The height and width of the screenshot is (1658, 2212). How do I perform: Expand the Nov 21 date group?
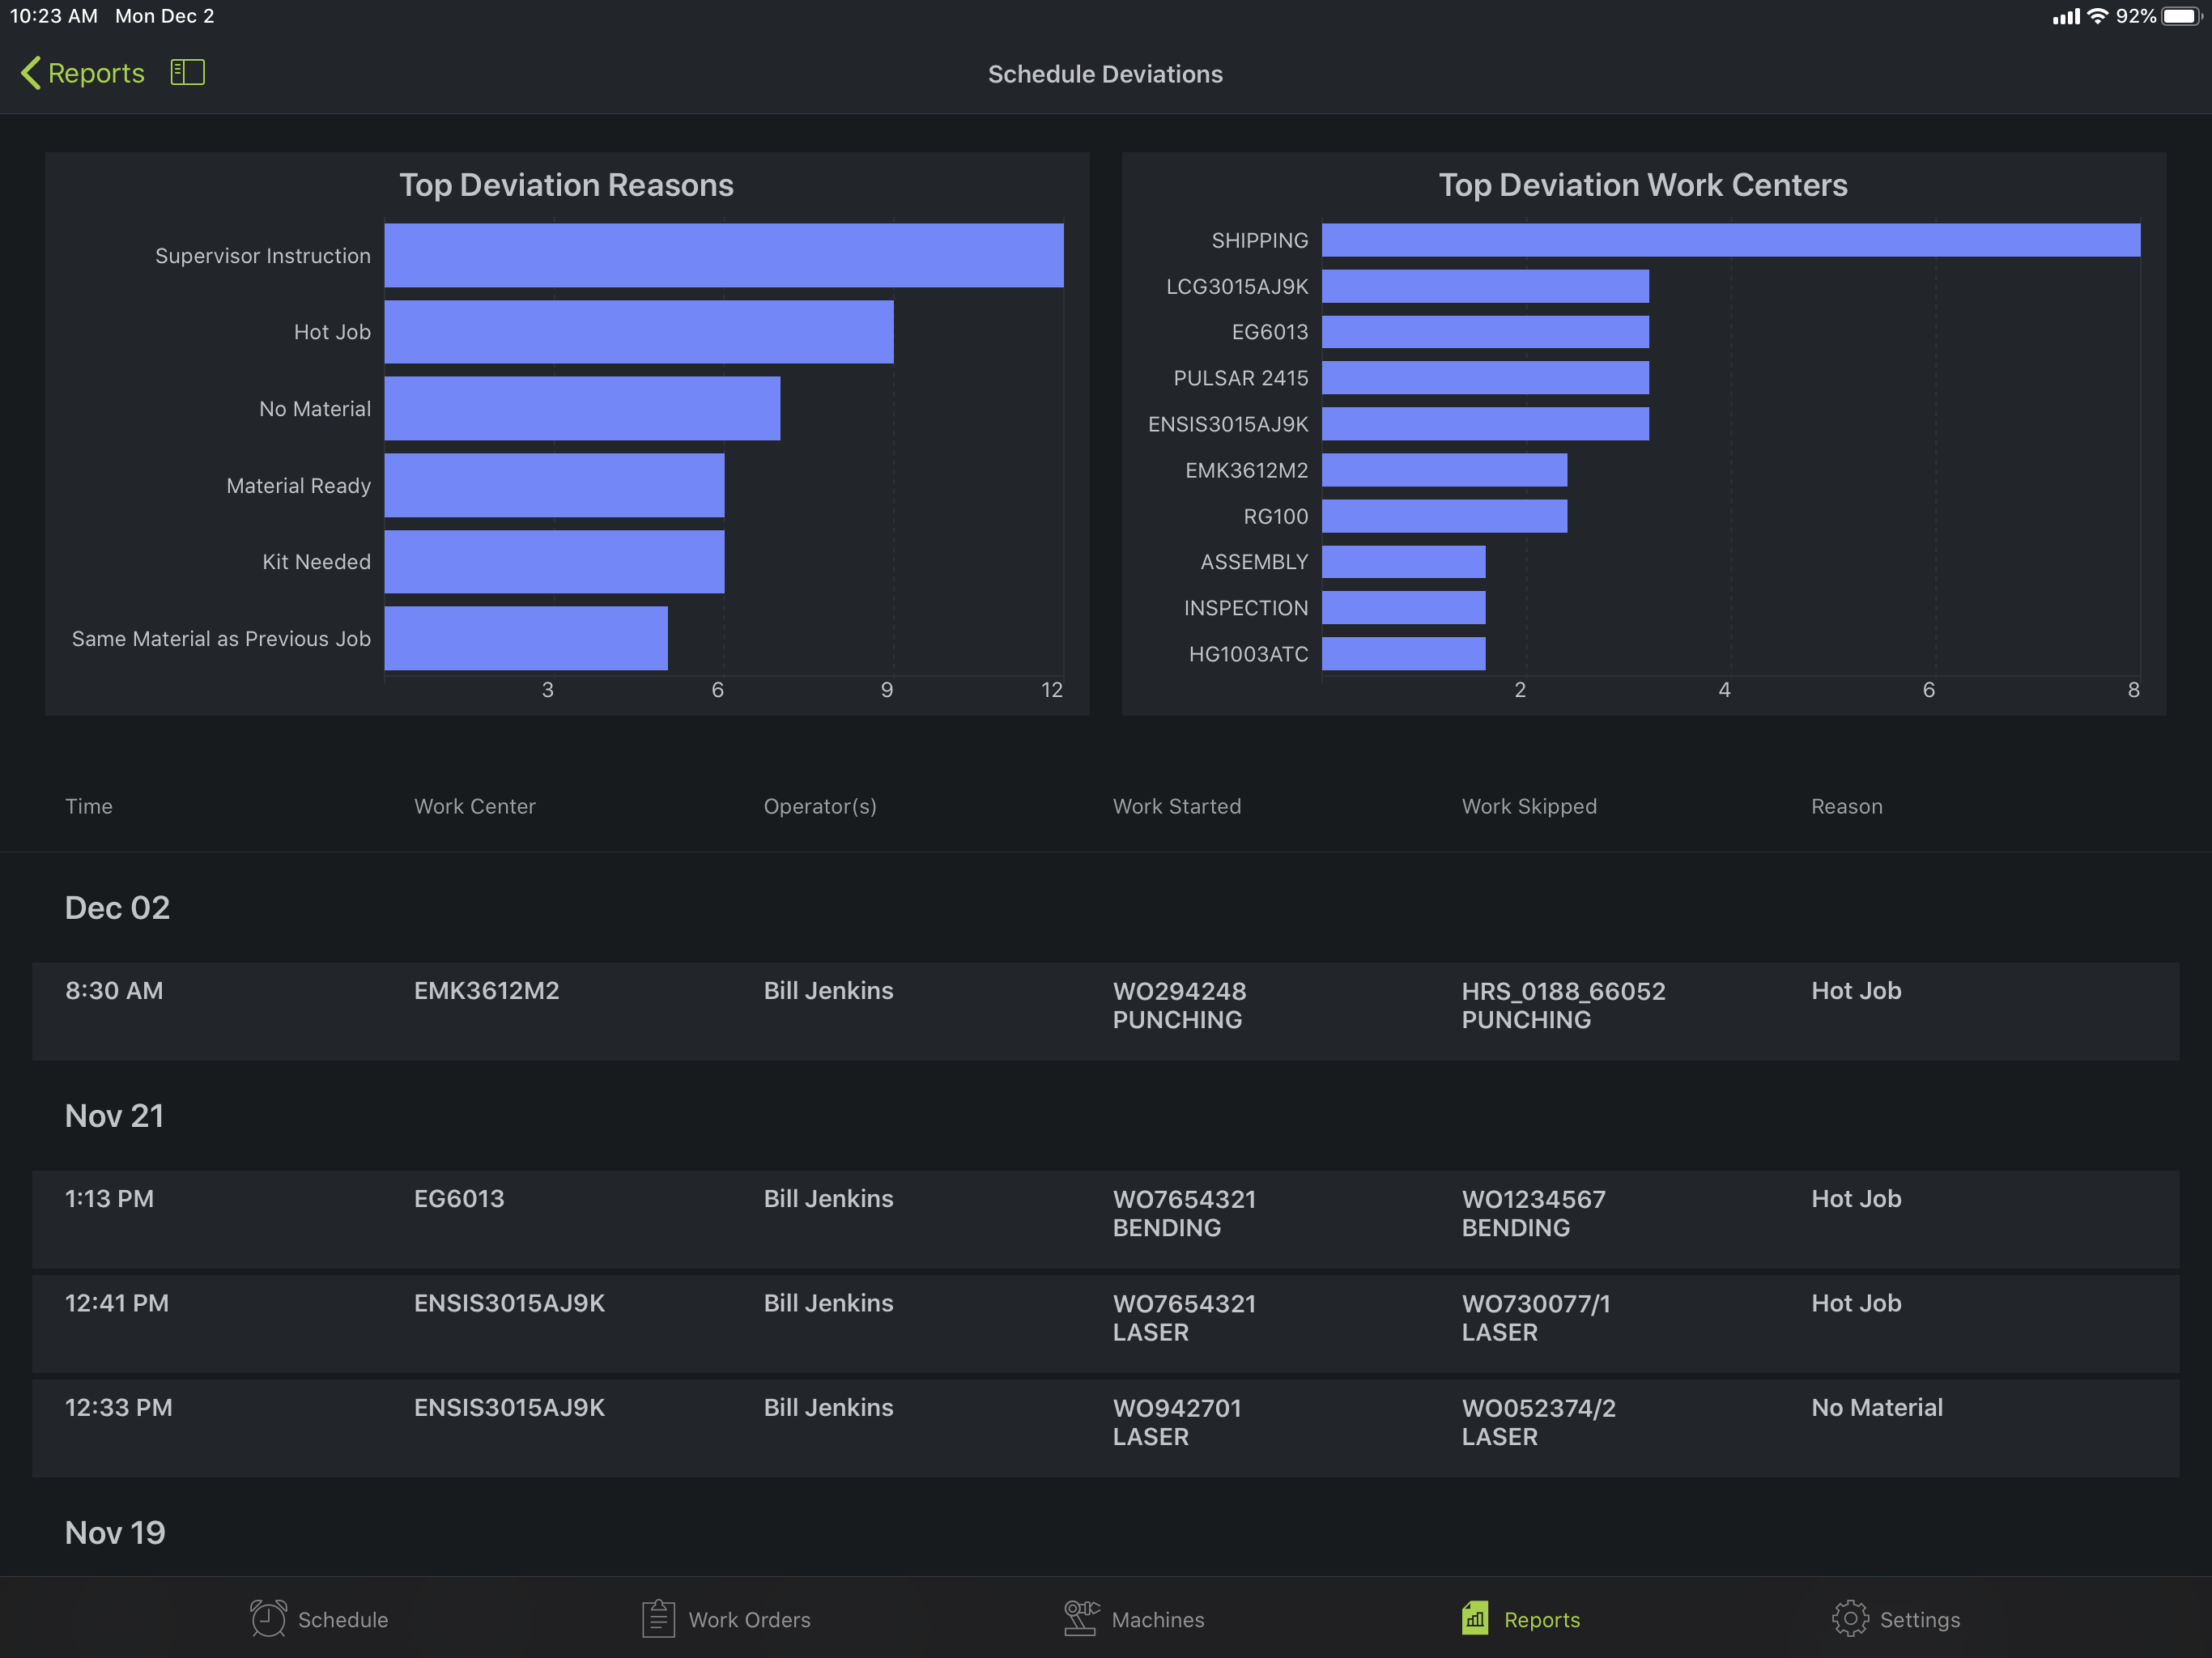(113, 1115)
